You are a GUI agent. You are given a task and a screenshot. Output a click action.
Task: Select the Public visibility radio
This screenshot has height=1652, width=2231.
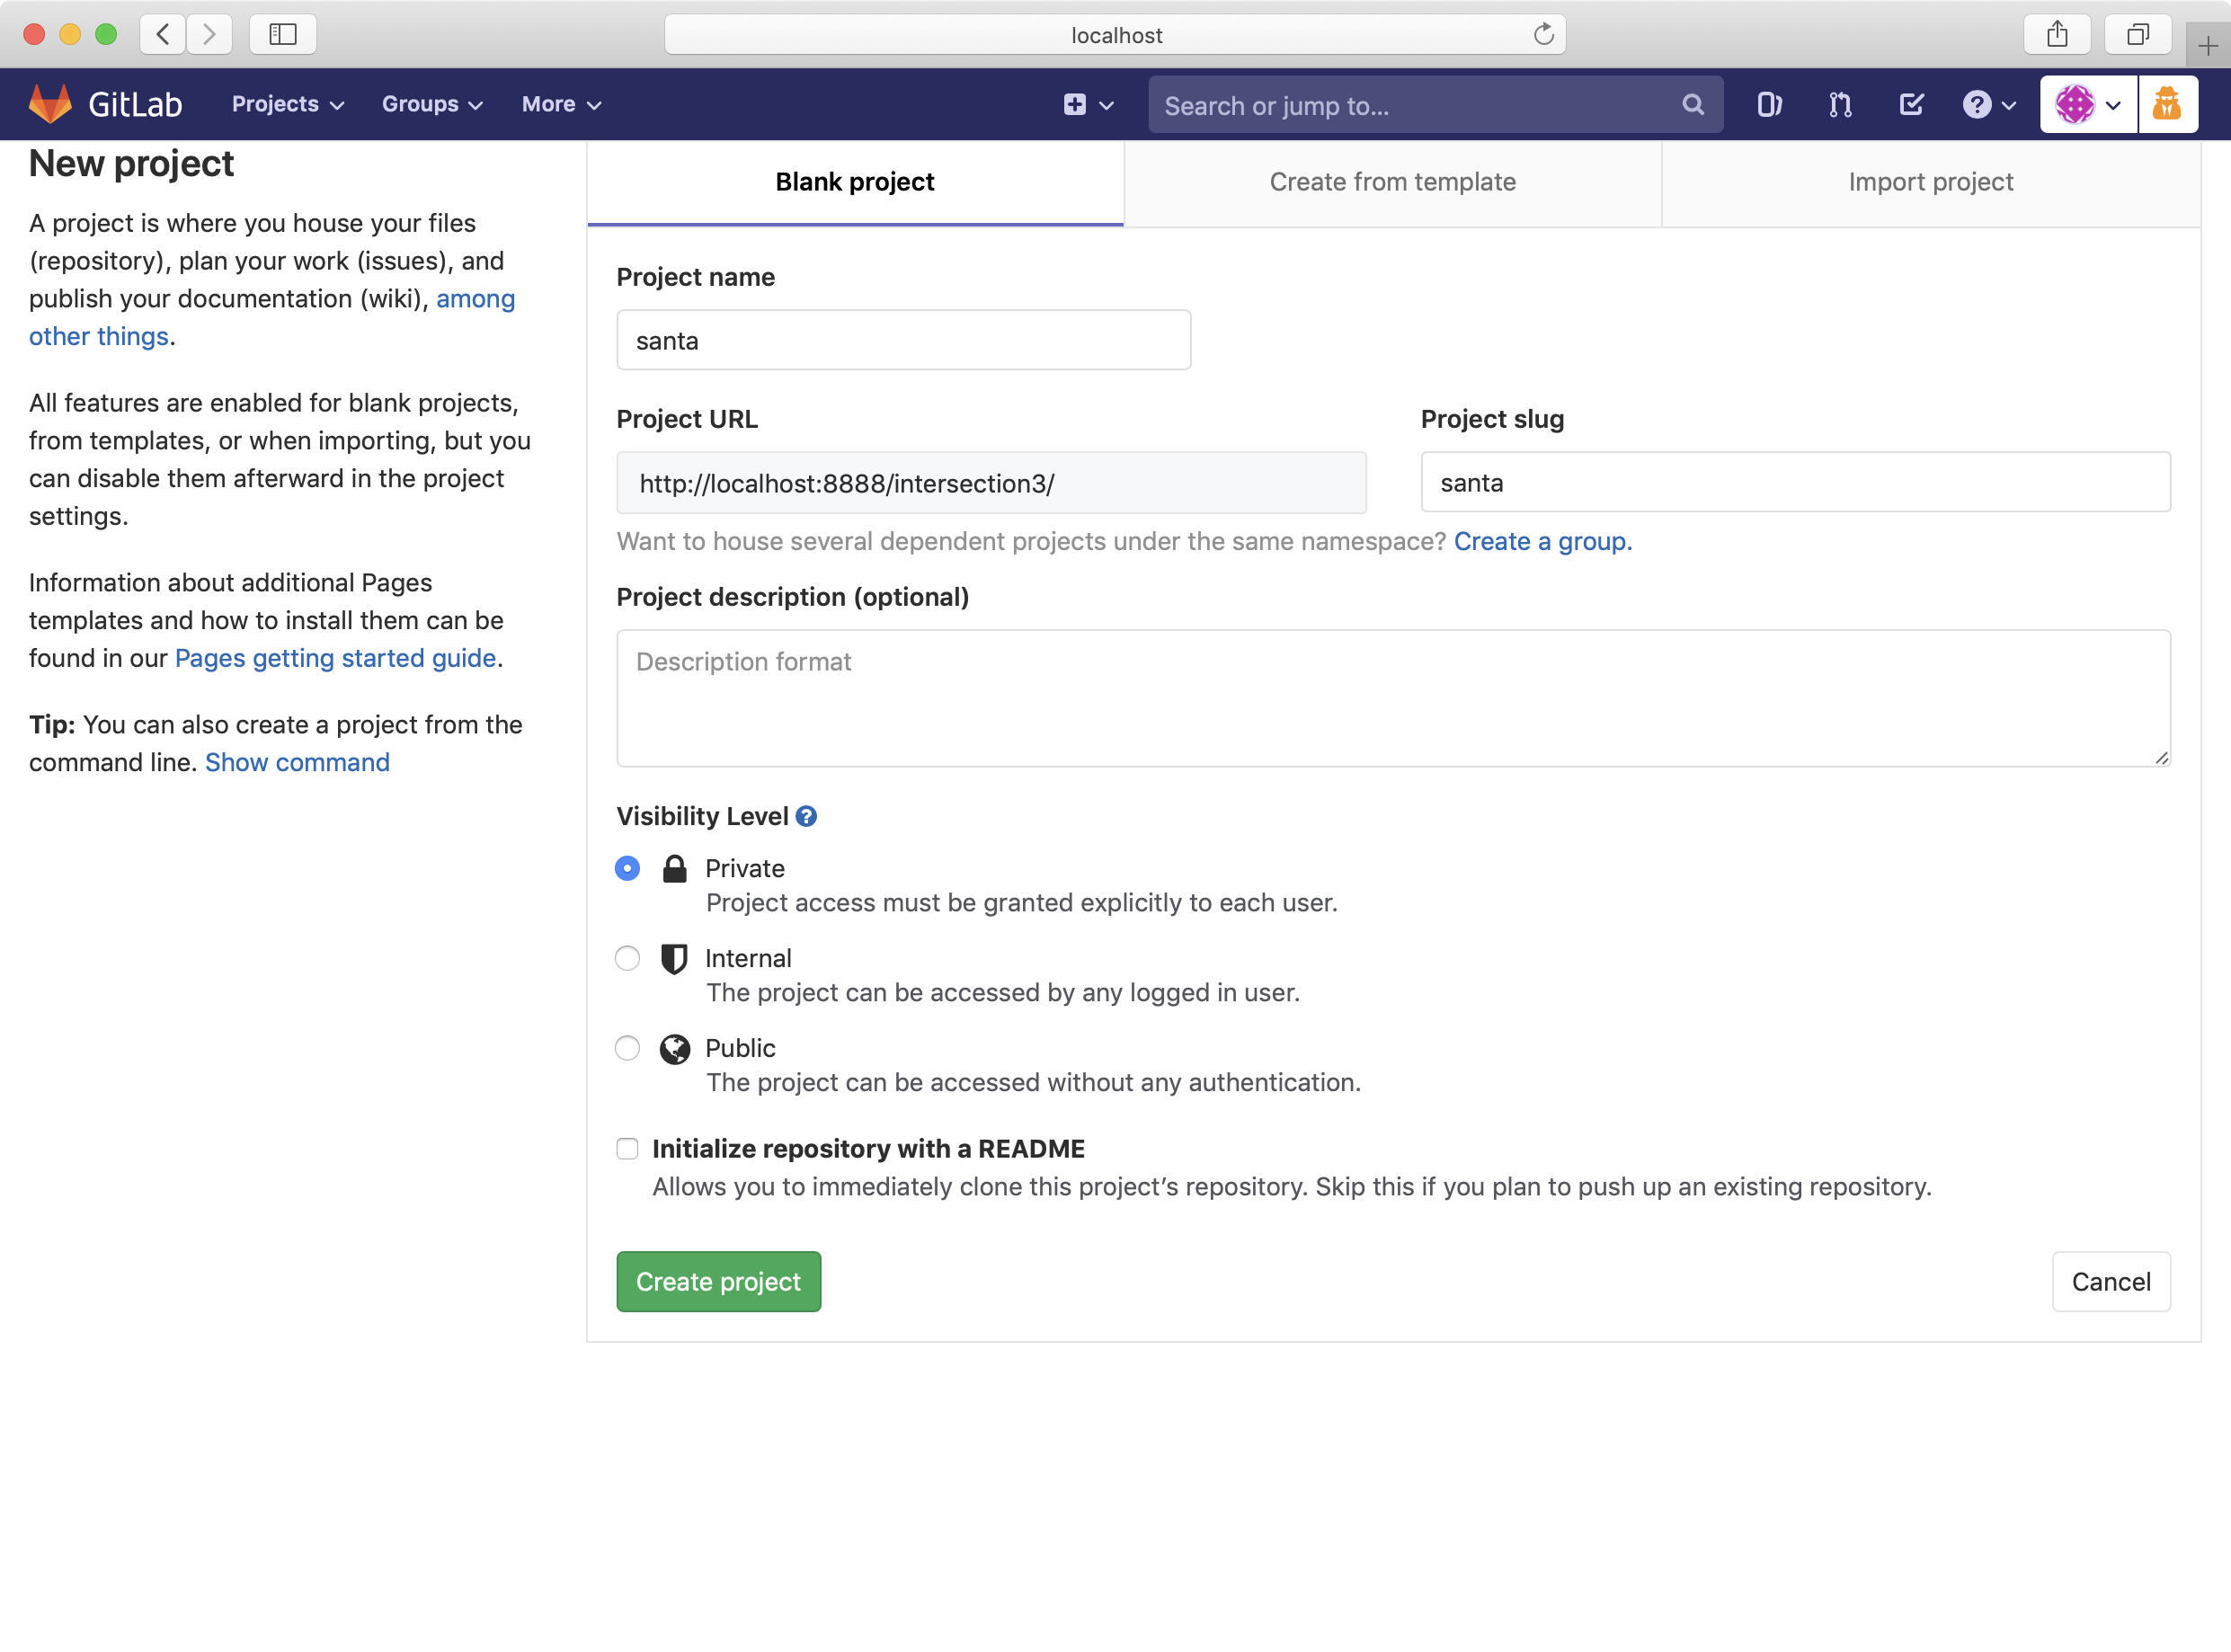(627, 1048)
